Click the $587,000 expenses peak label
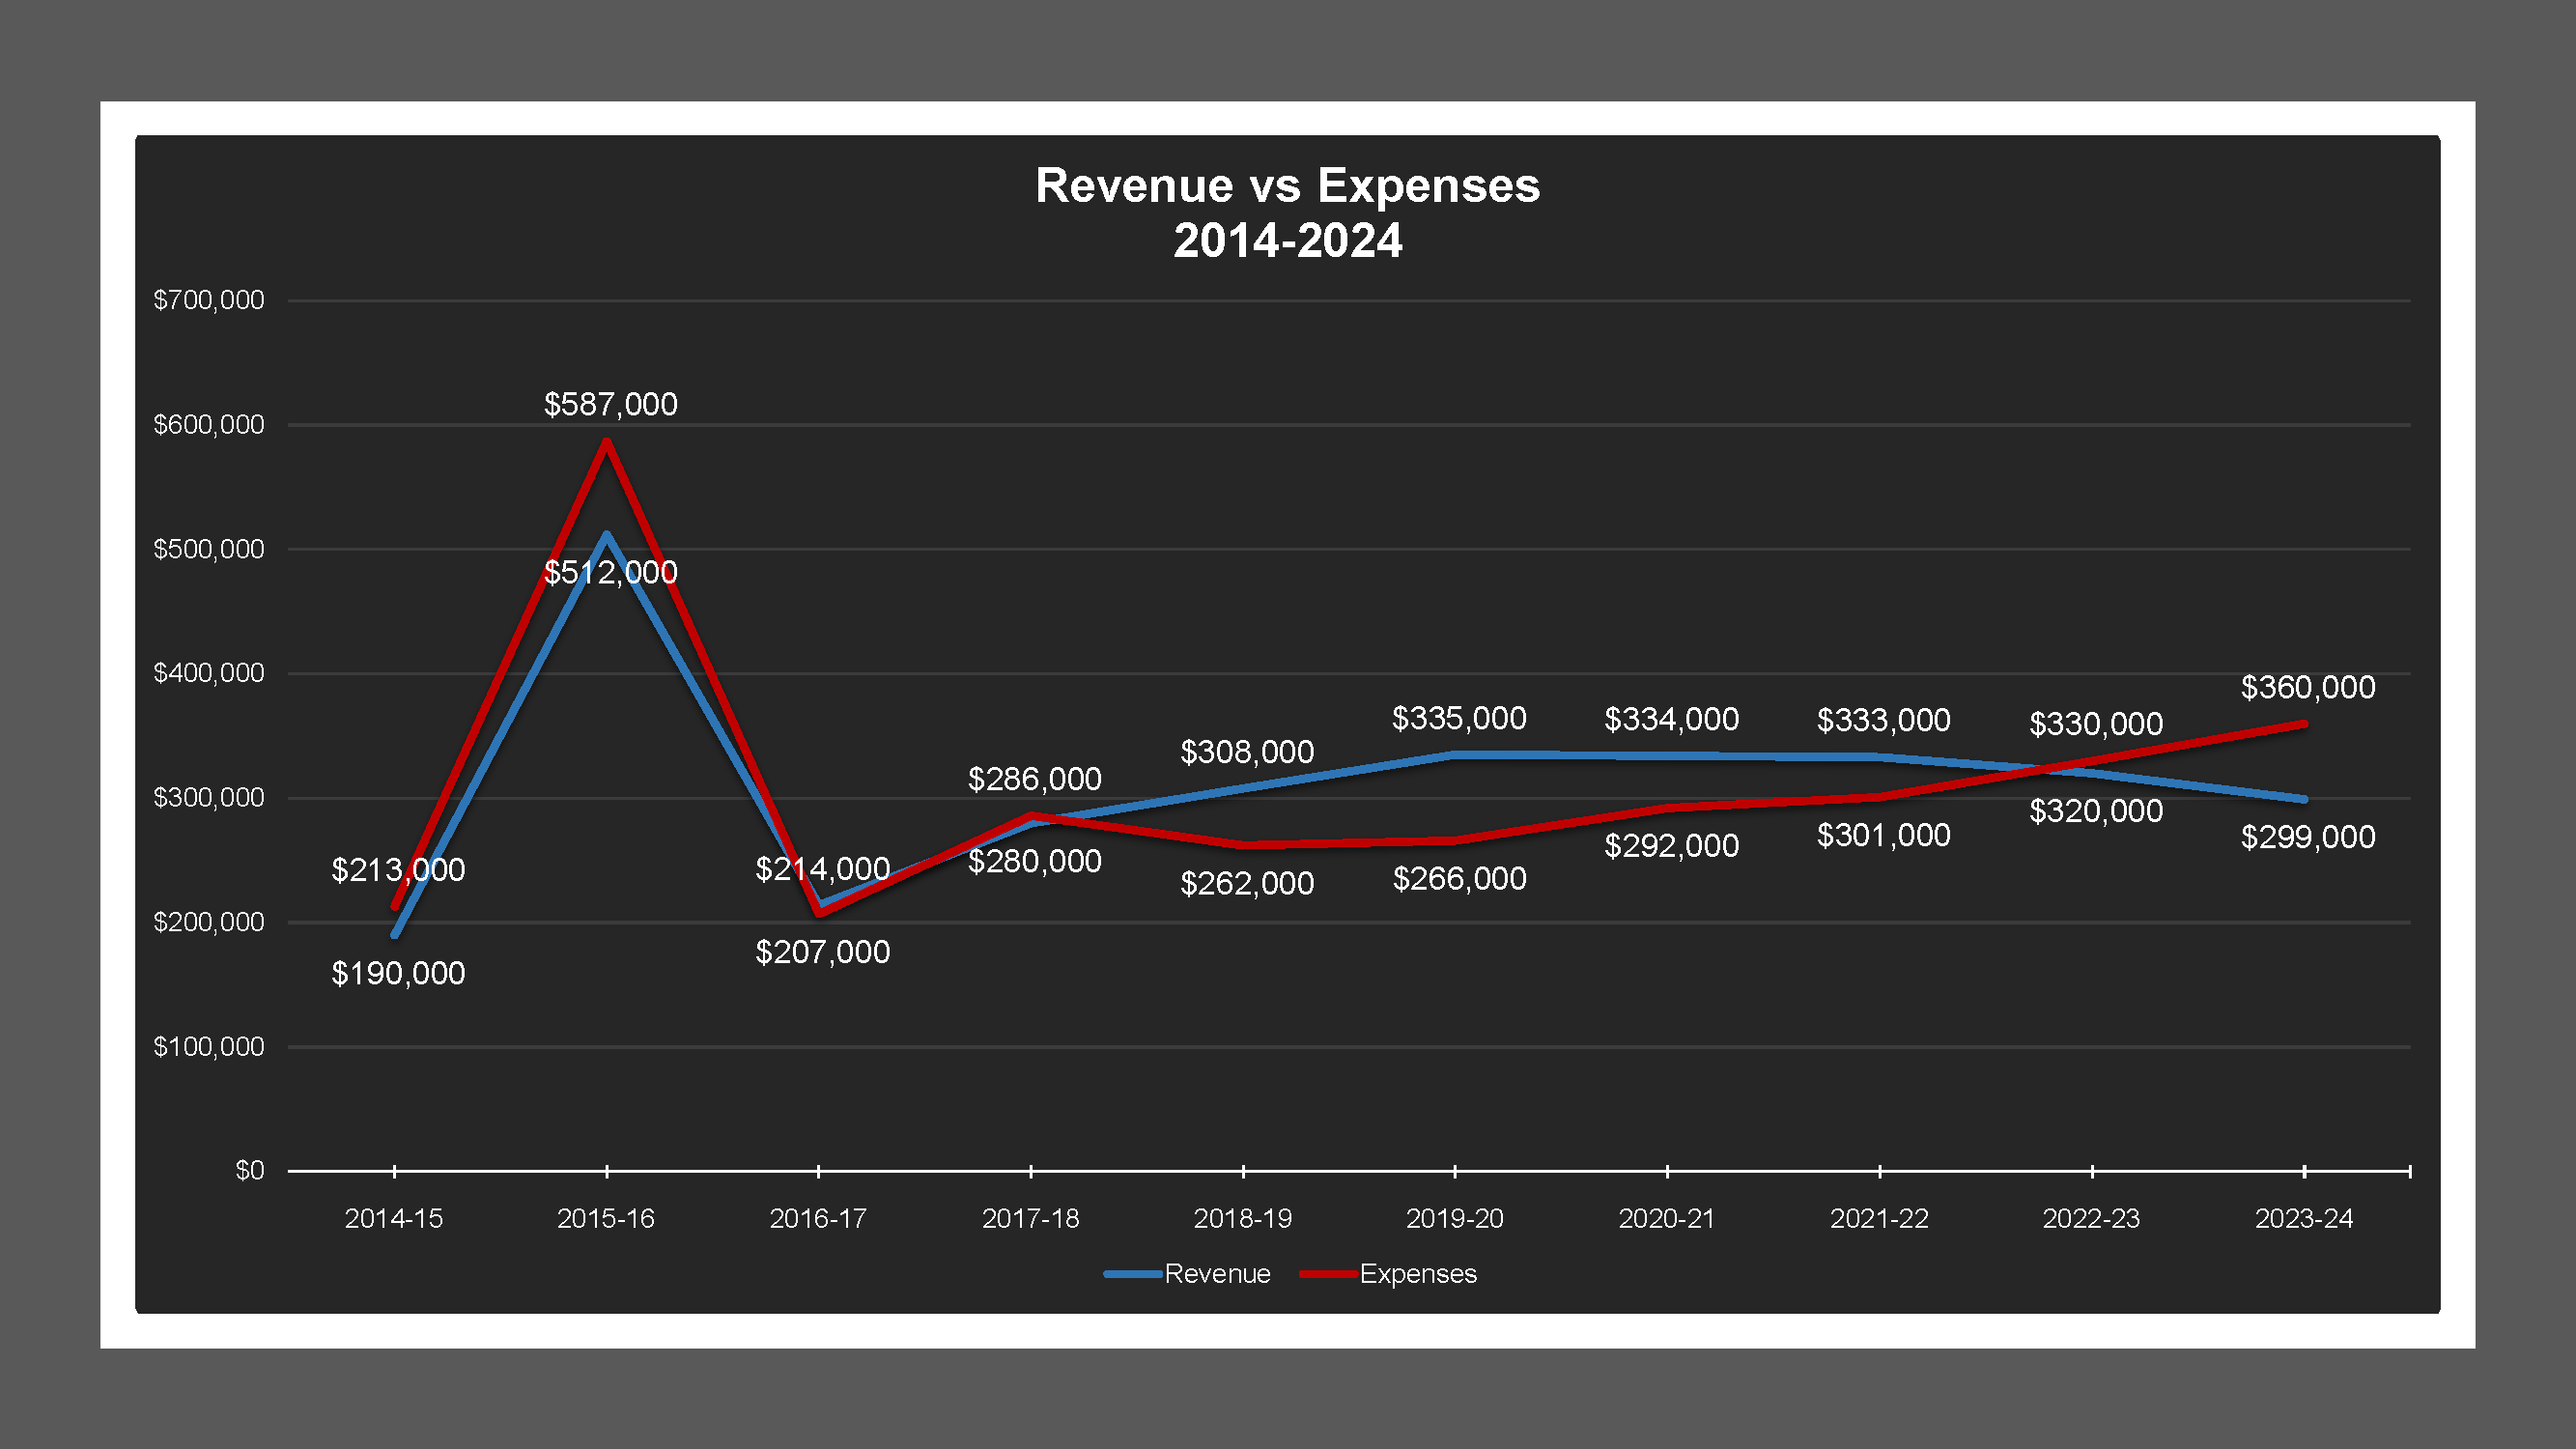This screenshot has width=2576, height=1449. point(611,404)
